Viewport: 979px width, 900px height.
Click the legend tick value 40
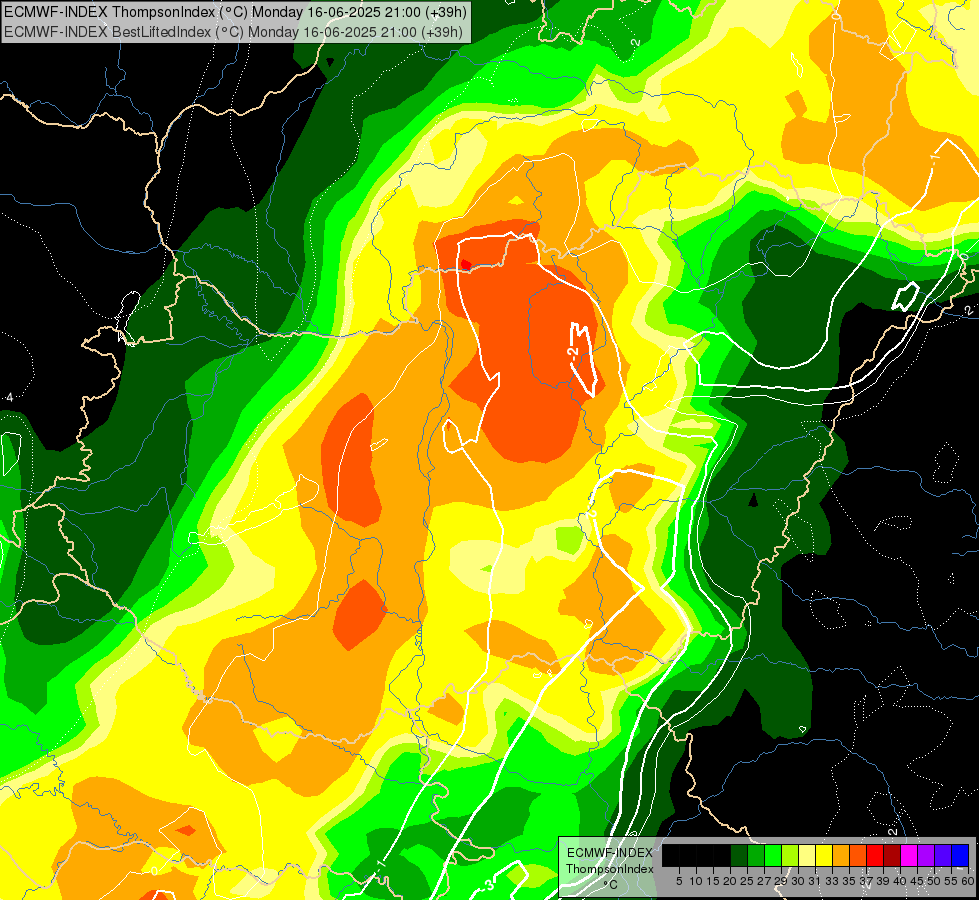[900, 881]
